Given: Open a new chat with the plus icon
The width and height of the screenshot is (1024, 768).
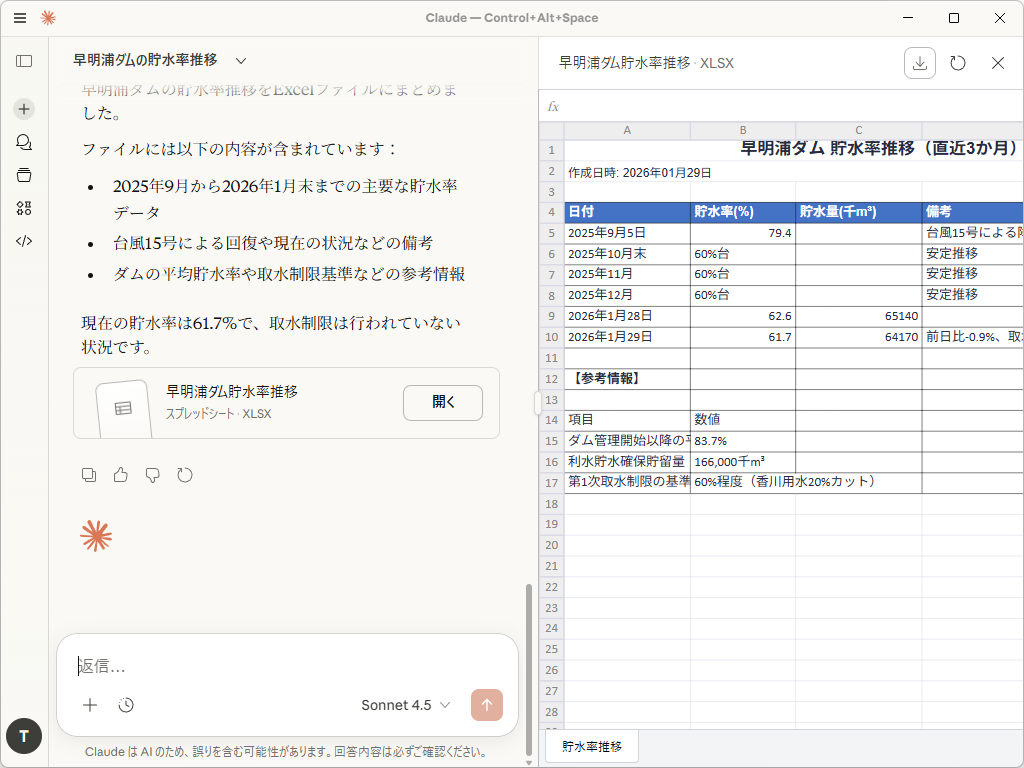Looking at the screenshot, I should coord(23,108).
